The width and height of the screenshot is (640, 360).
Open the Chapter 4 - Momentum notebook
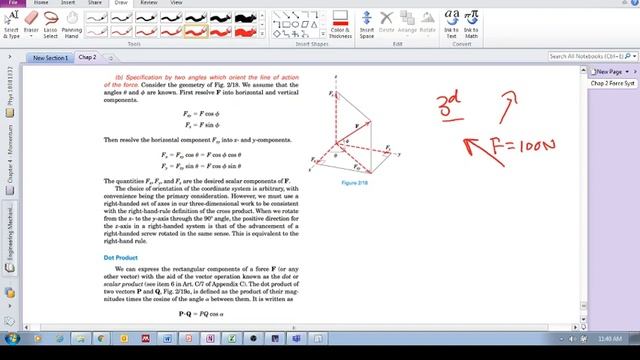(x=10, y=160)
